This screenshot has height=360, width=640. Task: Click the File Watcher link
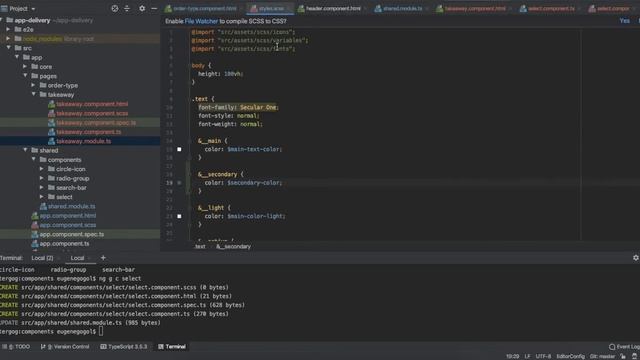click(201, 21)
